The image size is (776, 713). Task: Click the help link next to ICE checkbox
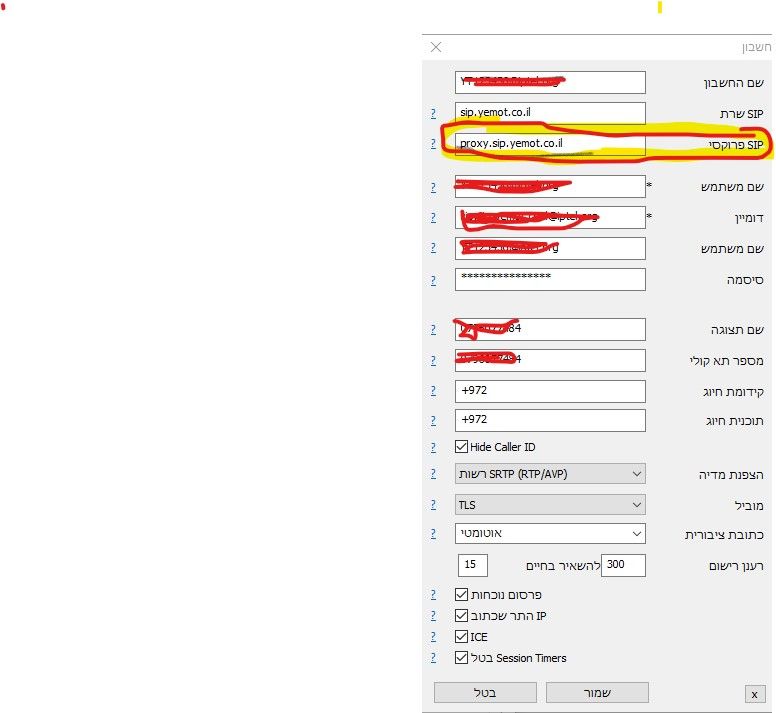pos(433,637)
